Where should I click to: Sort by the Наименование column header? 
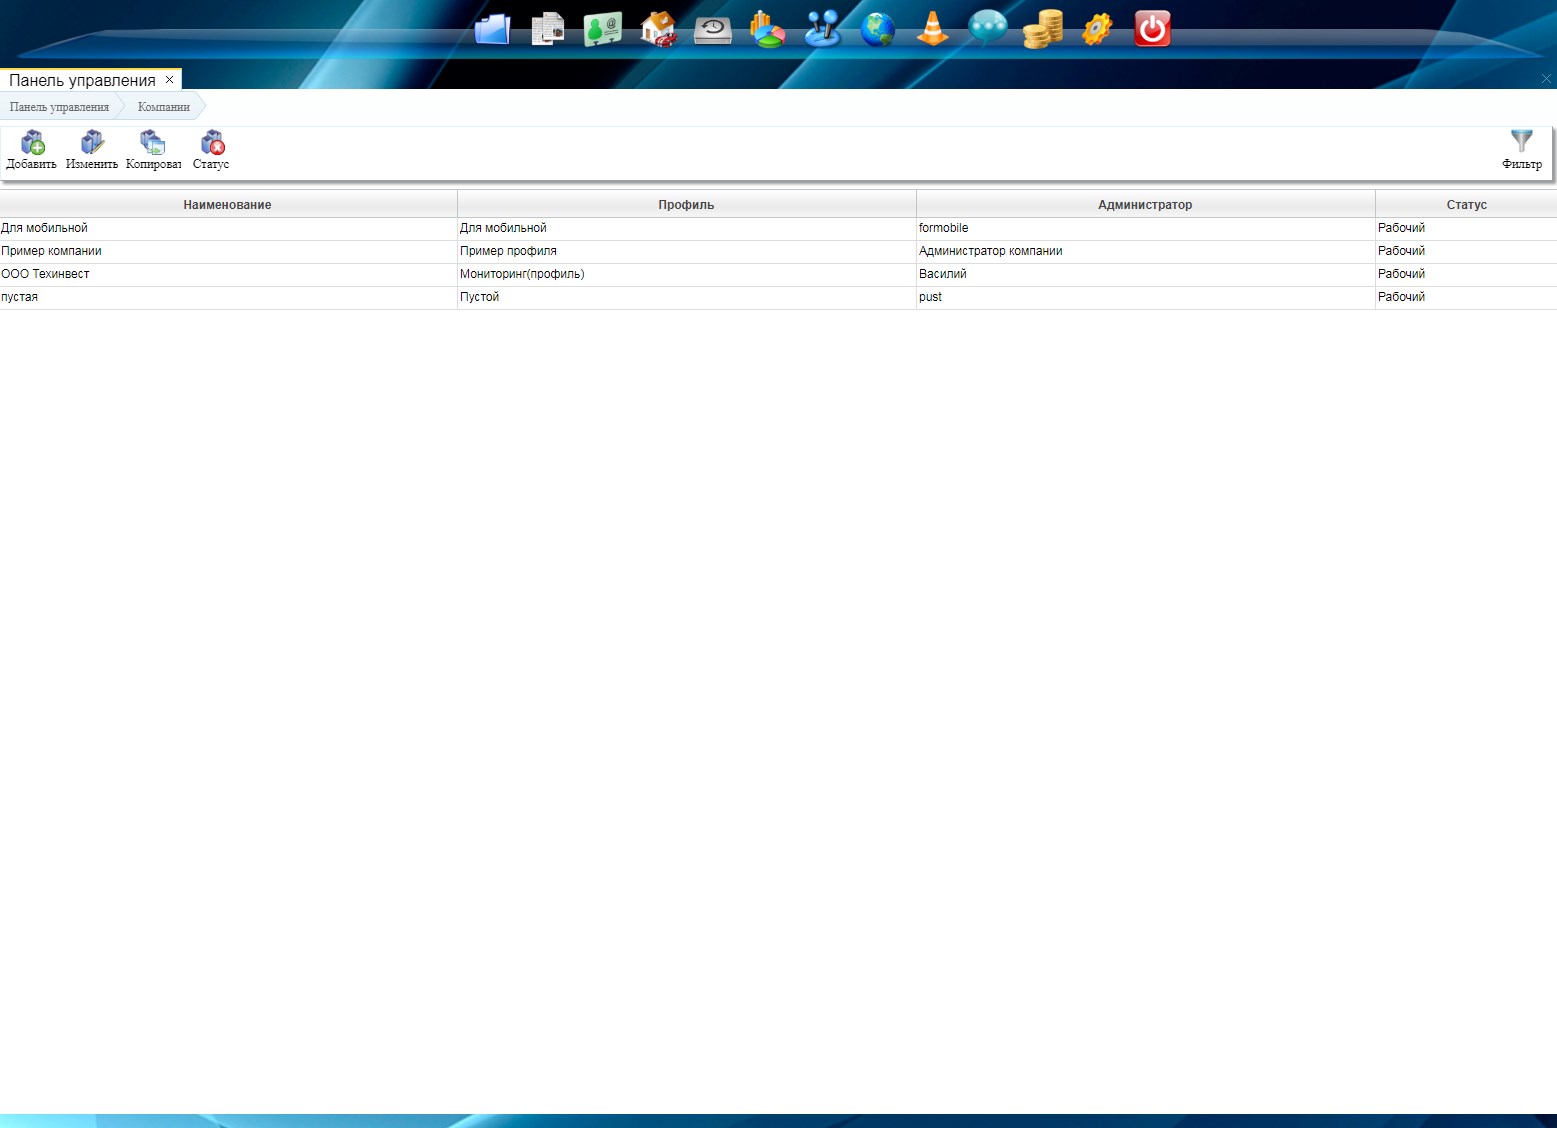(227, 204)
